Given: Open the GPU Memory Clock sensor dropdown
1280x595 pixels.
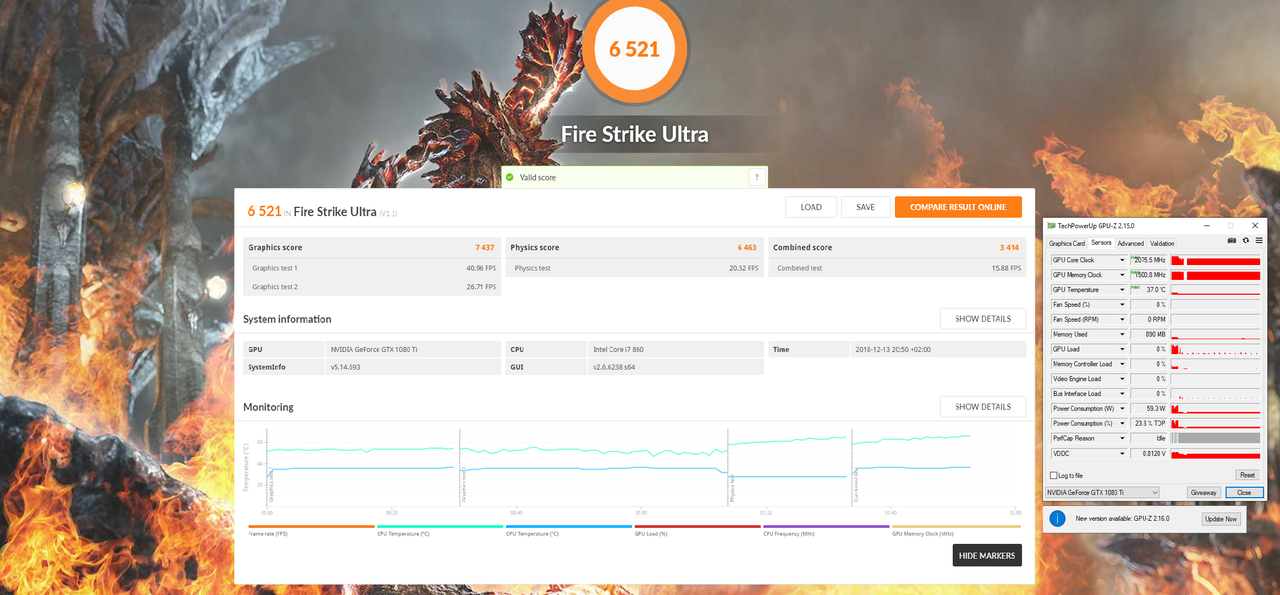Looking at the screenshot, I should [1122, 275].
